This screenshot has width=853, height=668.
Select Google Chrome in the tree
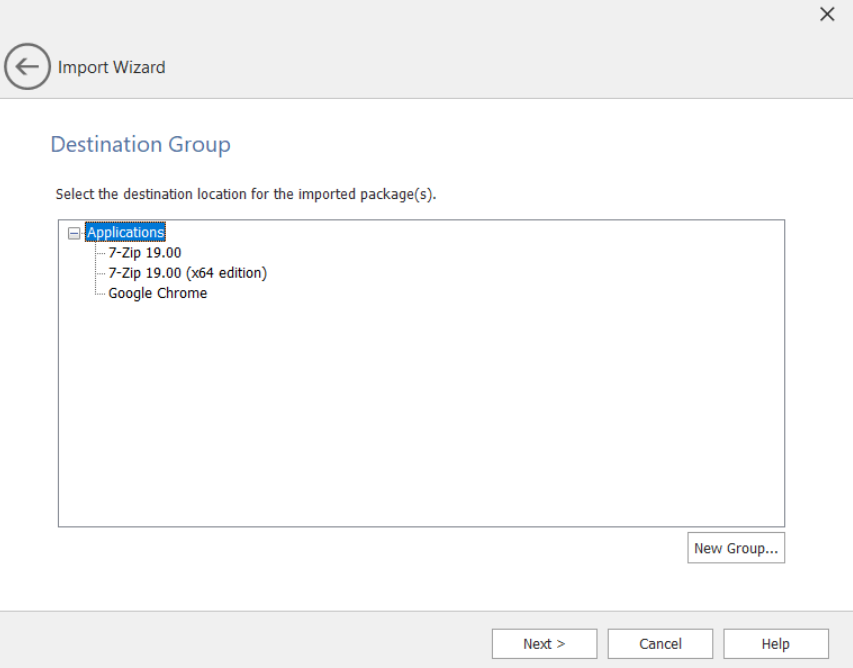157,293
